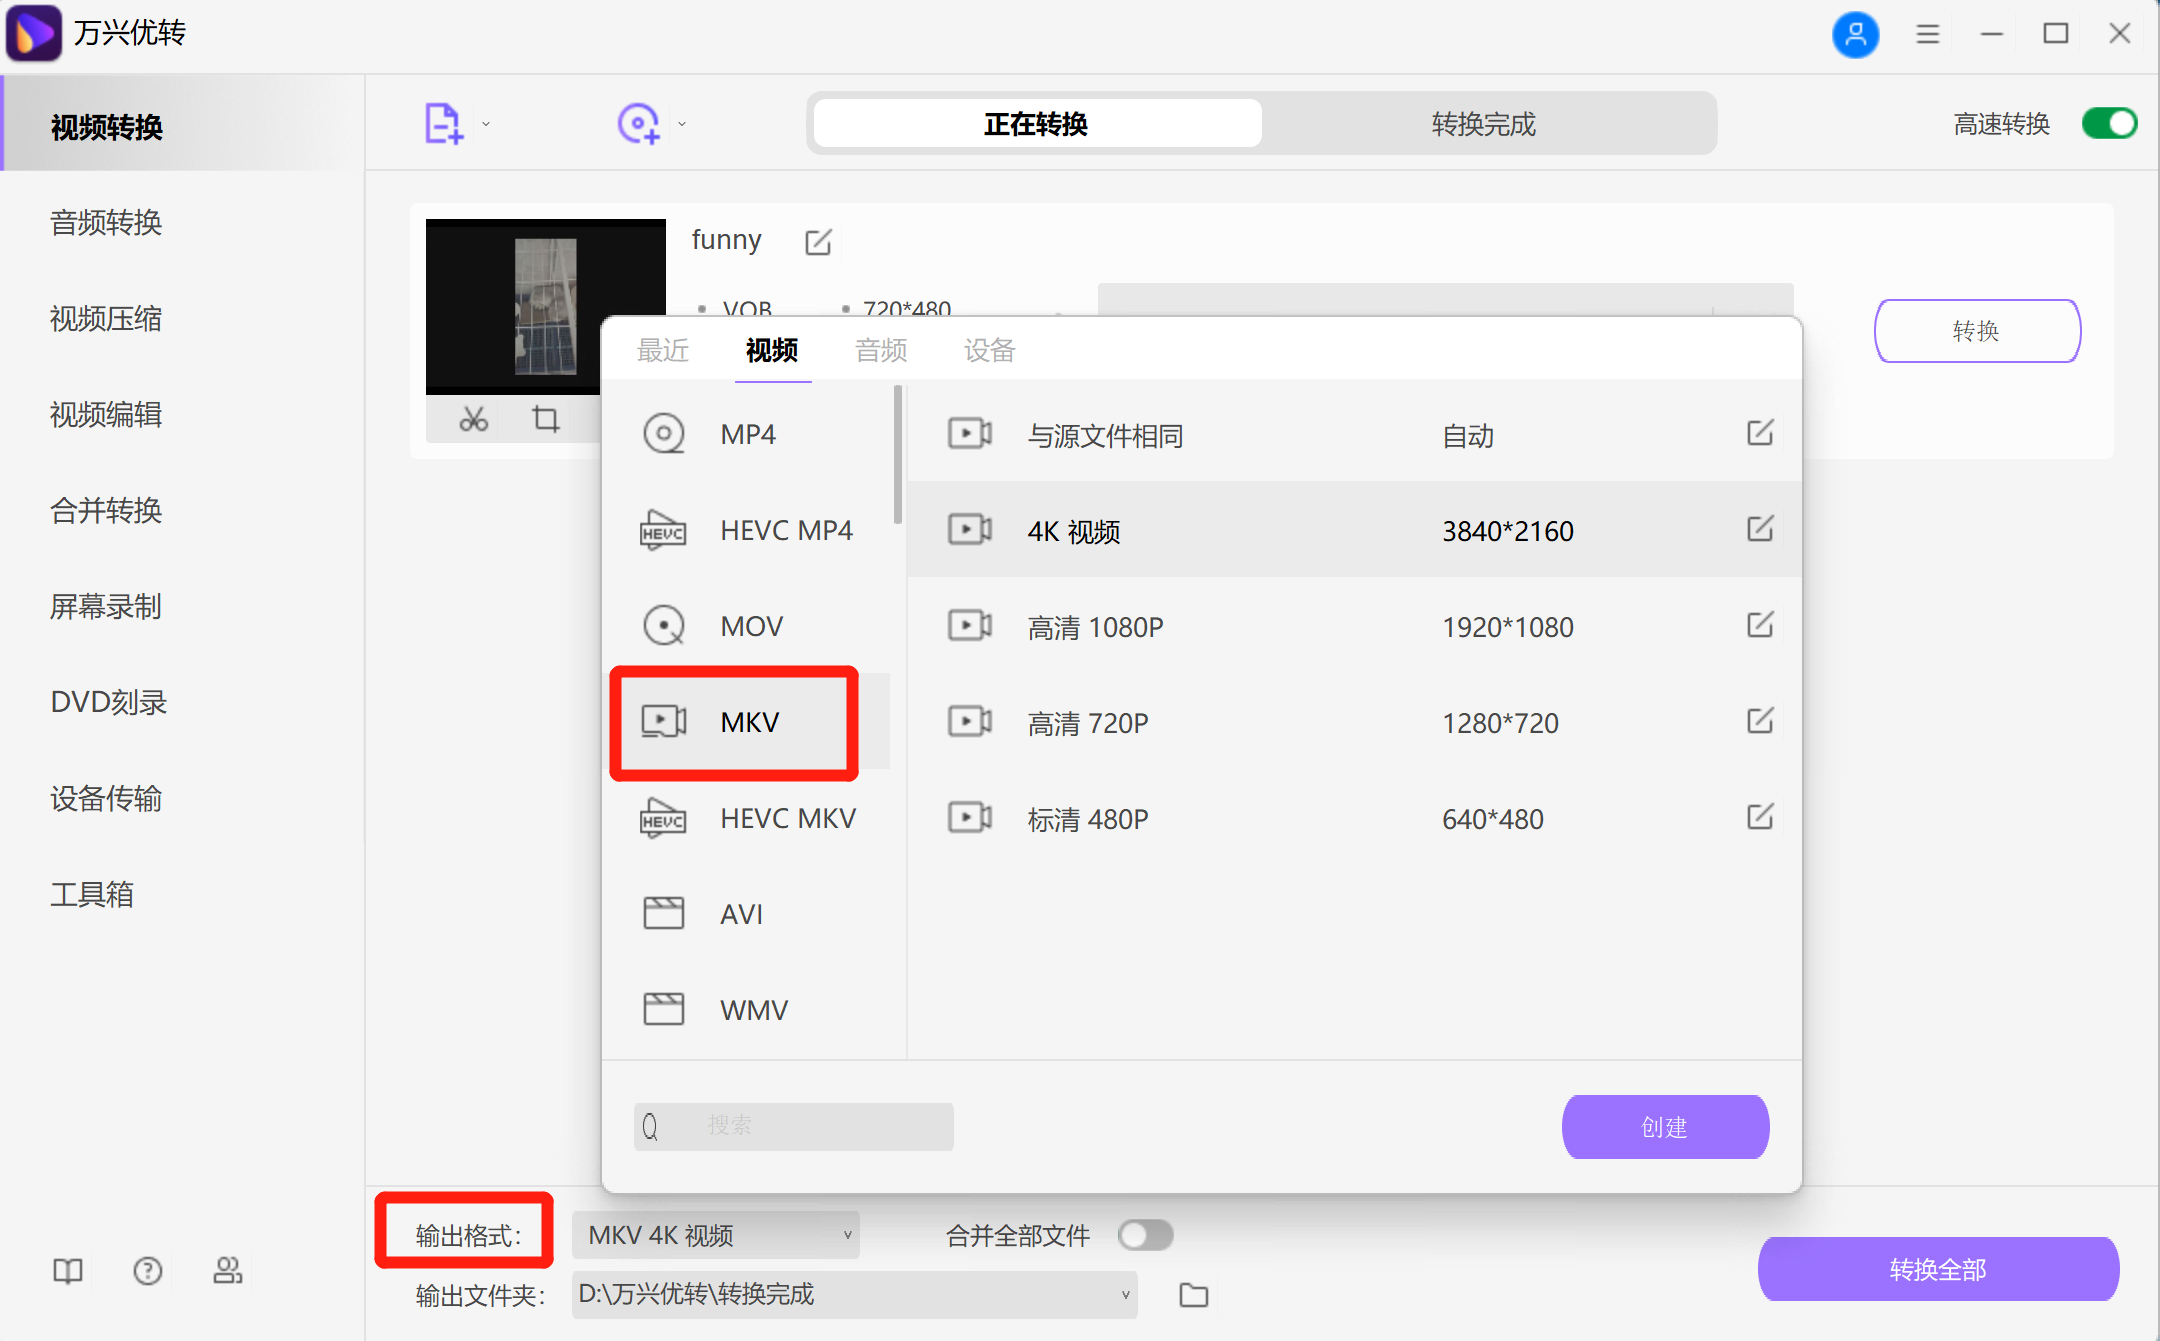The image size is (2160, 1341).
Task: Edit settings for the 4K 视频 preset
Action: click(x=1759, y=530)
